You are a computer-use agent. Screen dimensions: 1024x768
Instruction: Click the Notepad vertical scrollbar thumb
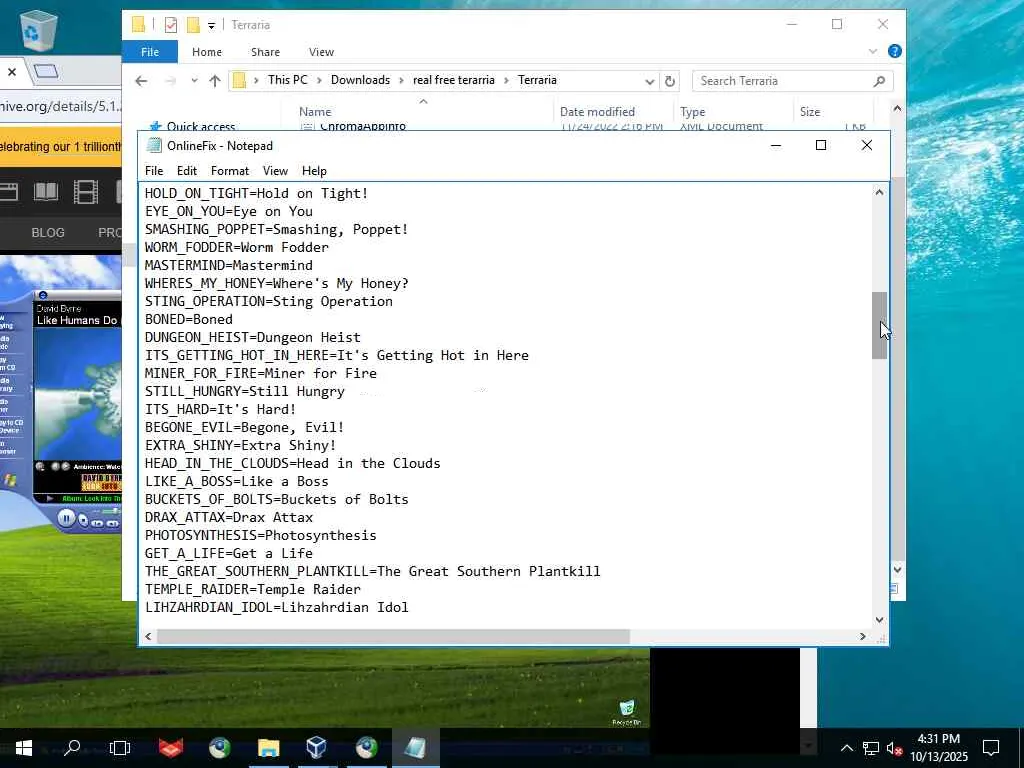coord(879,325)
